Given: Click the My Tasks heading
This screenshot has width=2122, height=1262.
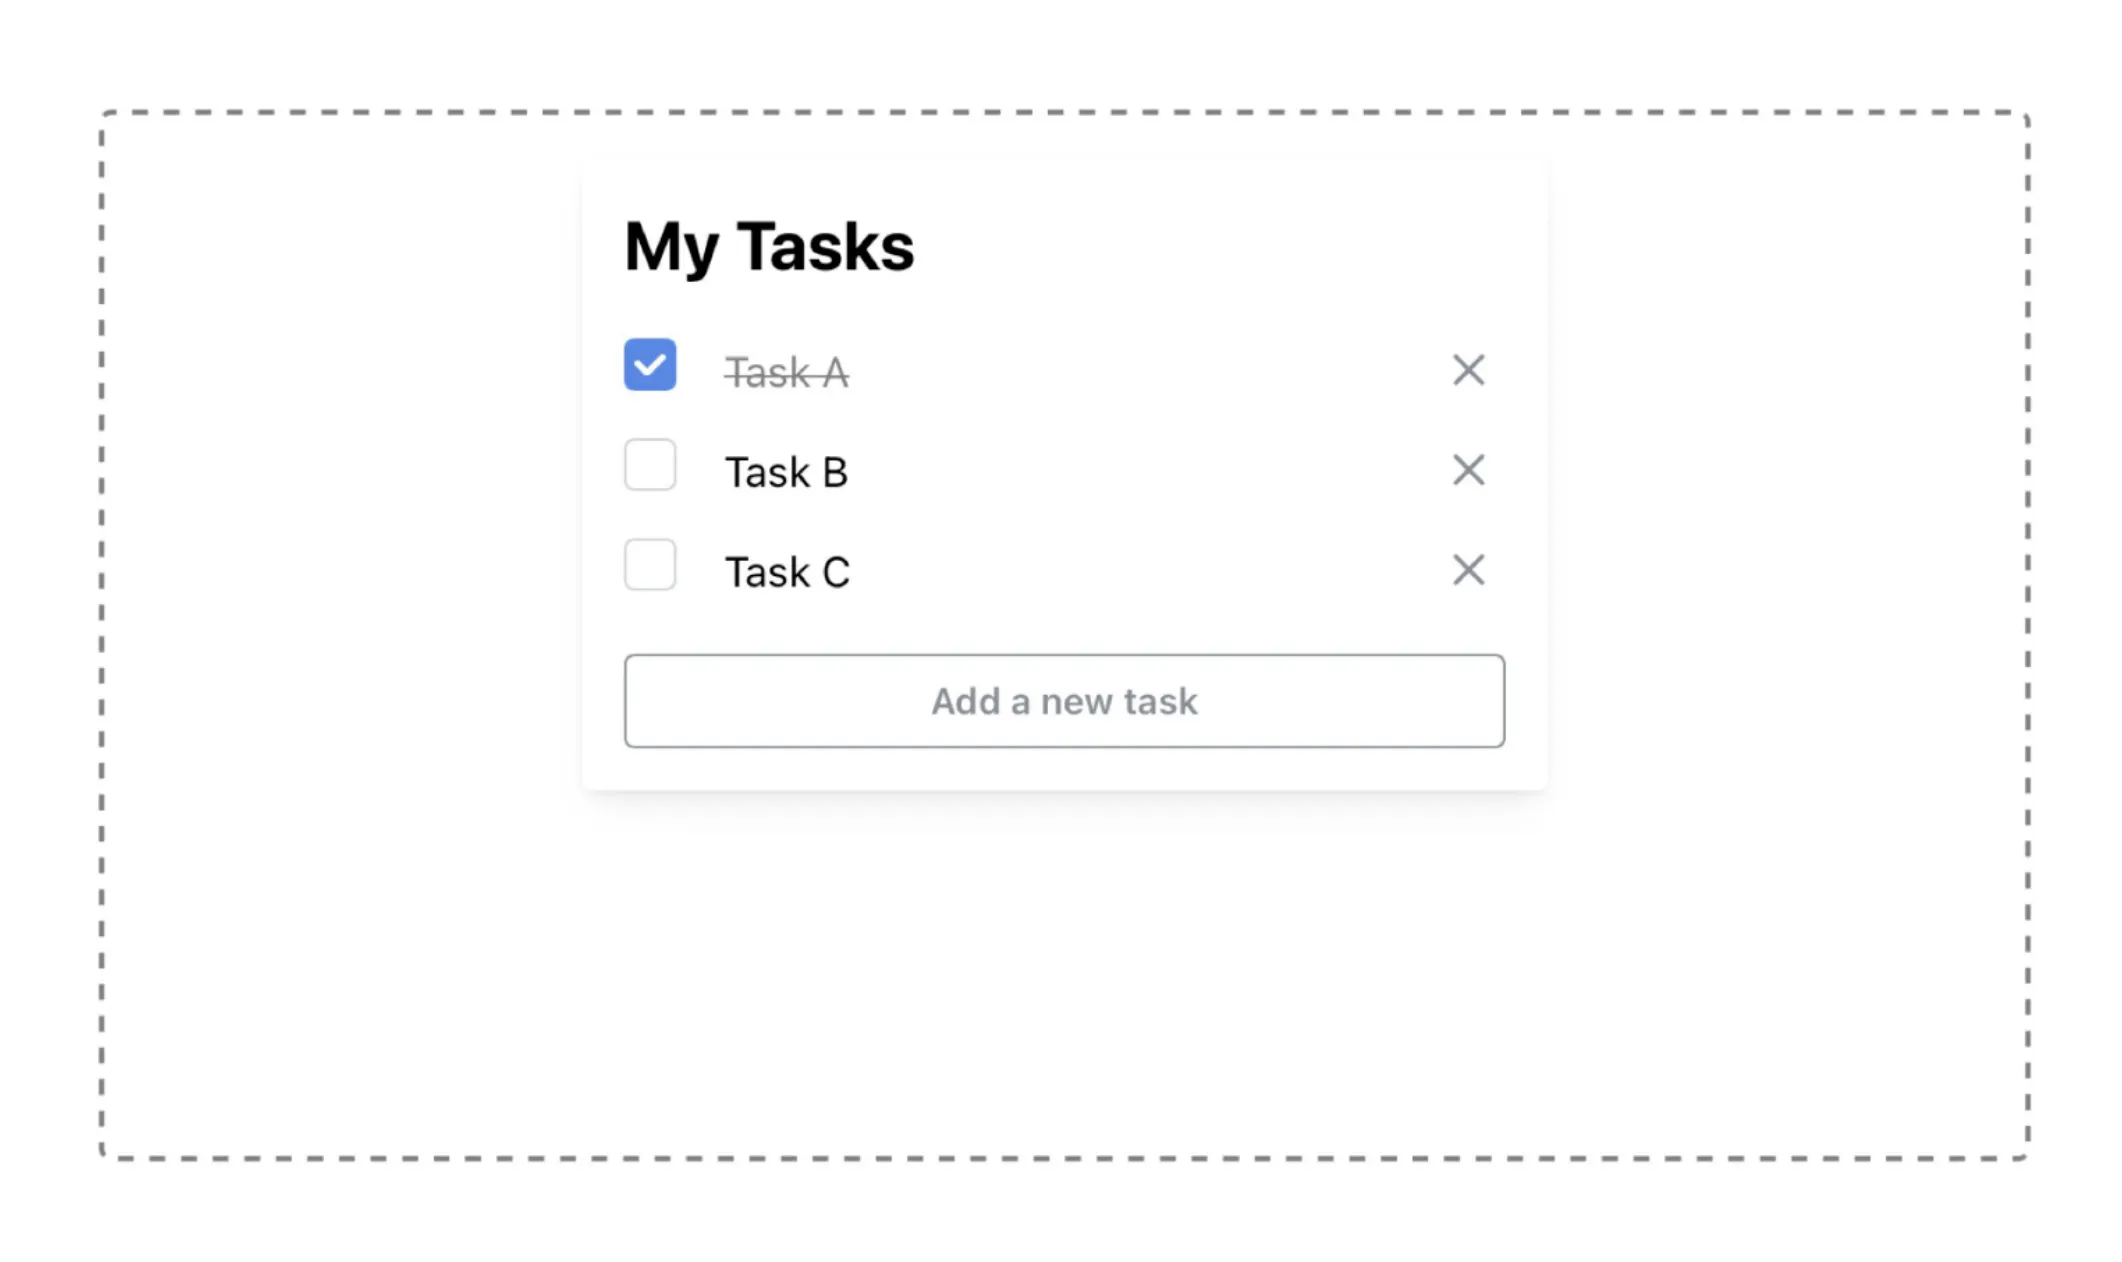Looking at the screenshot, I should pos(769,245).
